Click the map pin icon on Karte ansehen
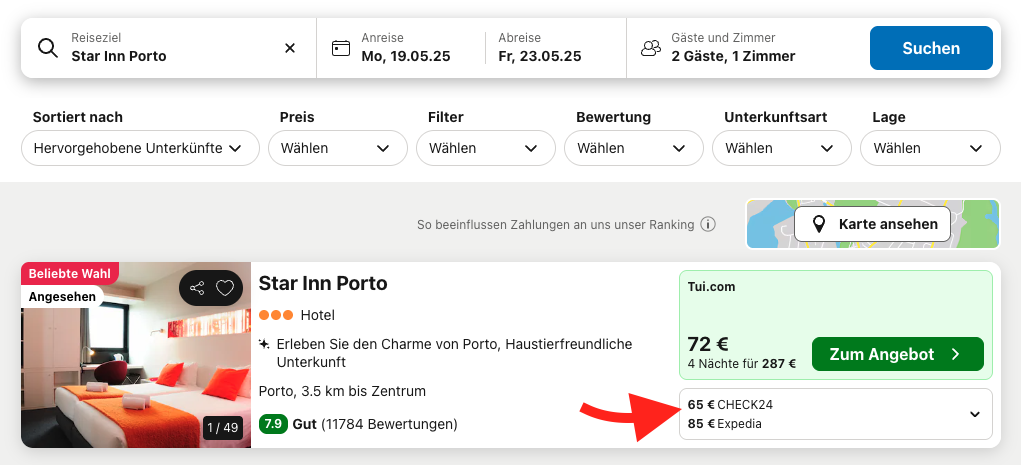The image size is (1021, 465). click(819, 225)
